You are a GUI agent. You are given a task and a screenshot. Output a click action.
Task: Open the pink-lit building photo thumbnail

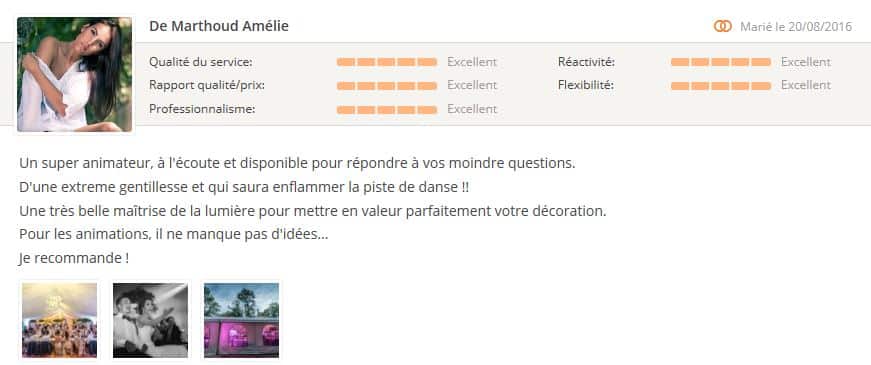click(x=241, y=320)
